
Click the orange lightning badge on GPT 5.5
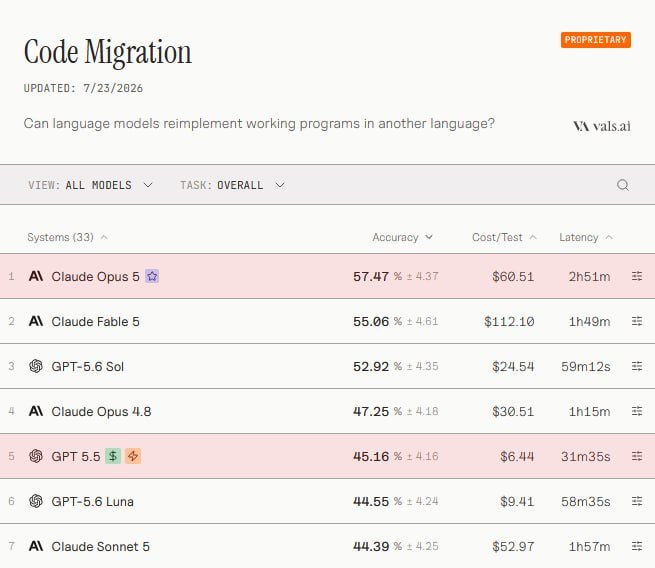click(x=133, y=456)
